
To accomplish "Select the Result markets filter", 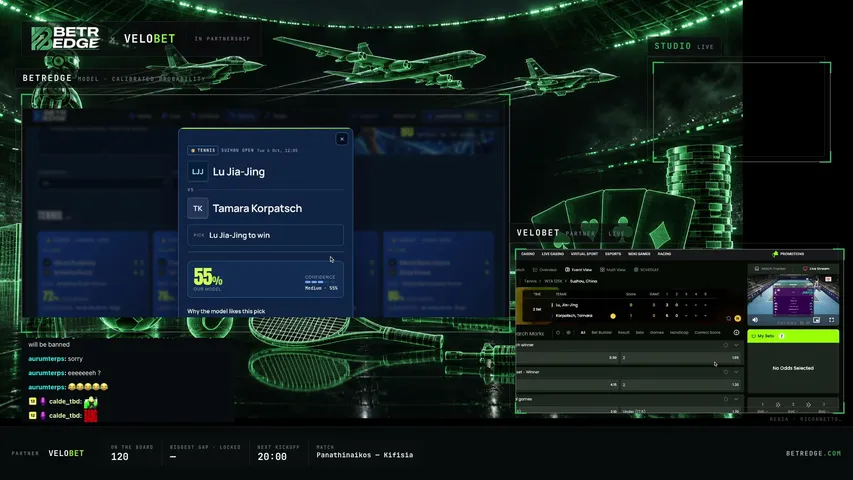I will 624,333.
